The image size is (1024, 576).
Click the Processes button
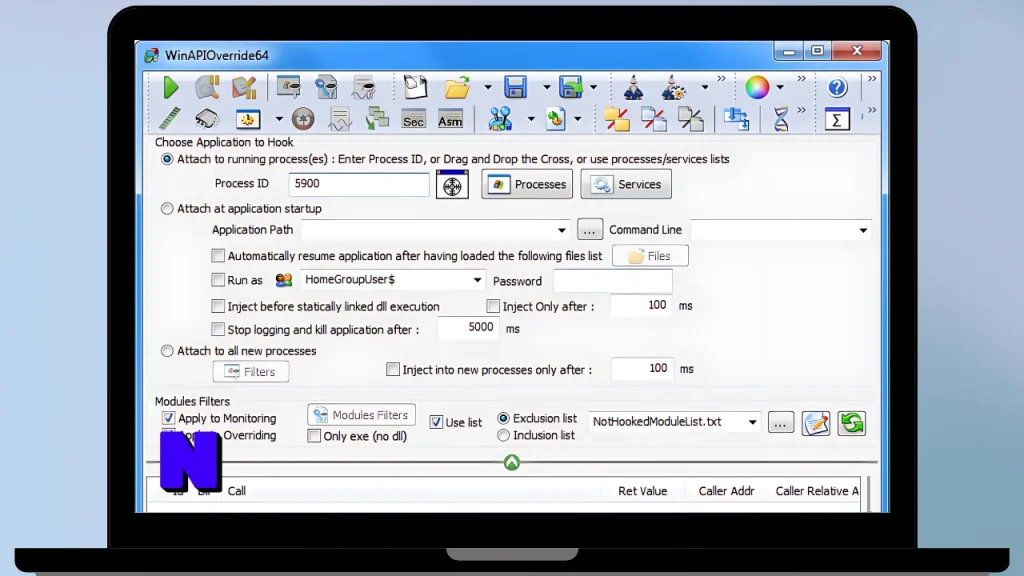(x=527, y=184)
